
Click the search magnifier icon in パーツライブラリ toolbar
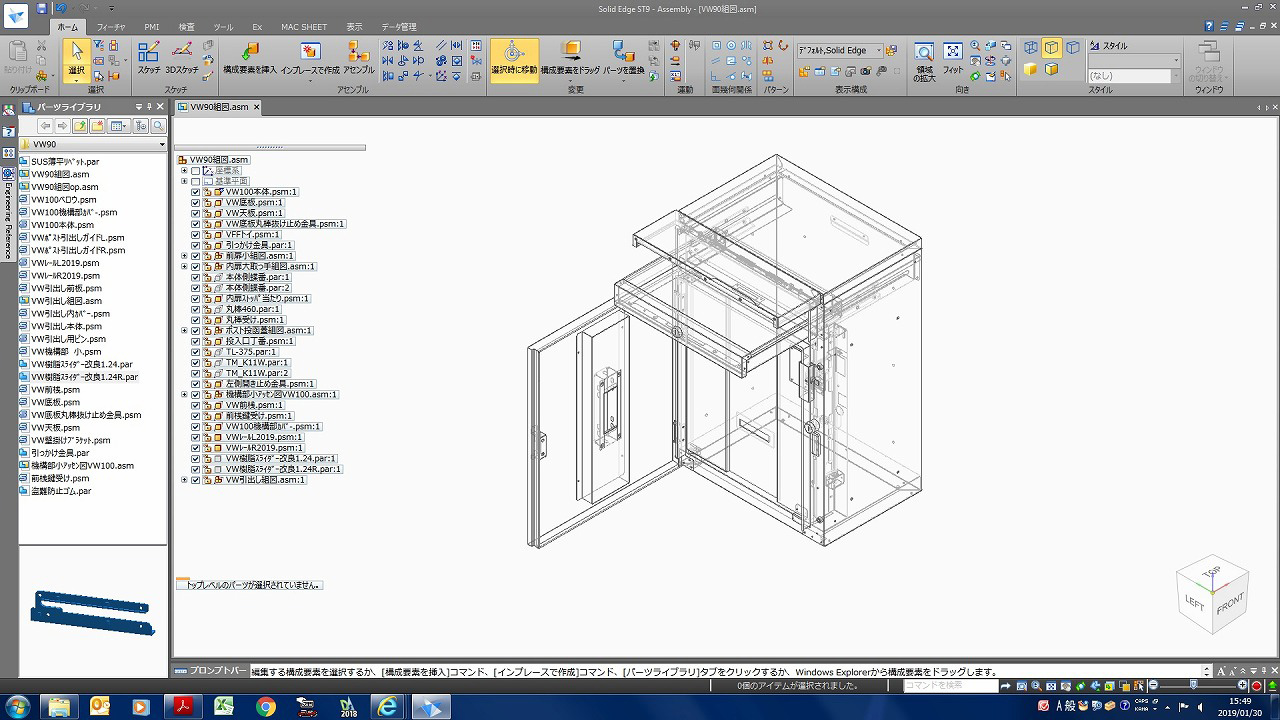tap(158, 126)
